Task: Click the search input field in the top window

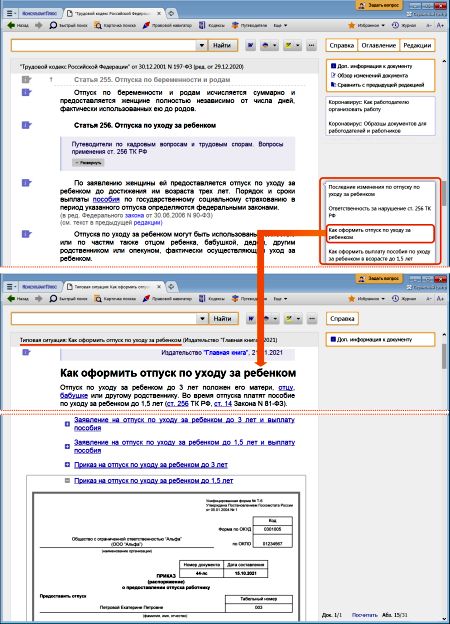Action: (104, 45)
